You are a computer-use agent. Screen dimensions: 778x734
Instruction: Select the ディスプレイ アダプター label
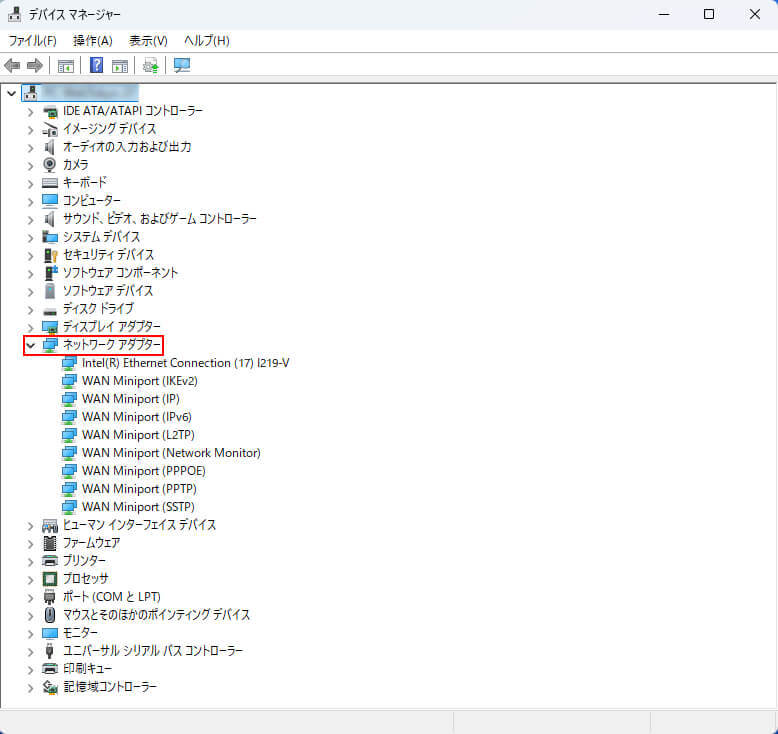coord(112,327)
